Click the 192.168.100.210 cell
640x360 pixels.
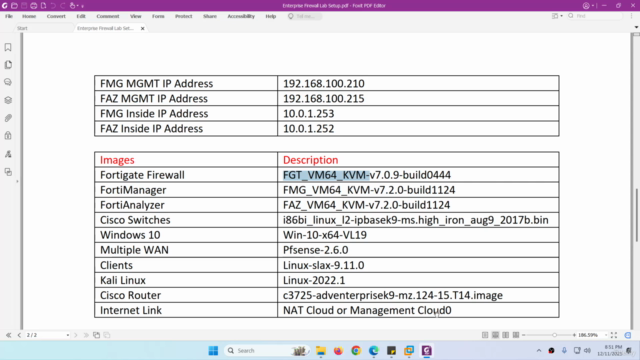(x=418, y=83)
